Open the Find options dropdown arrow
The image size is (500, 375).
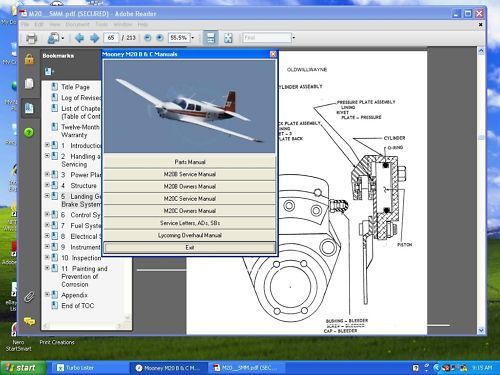(293, 38)
